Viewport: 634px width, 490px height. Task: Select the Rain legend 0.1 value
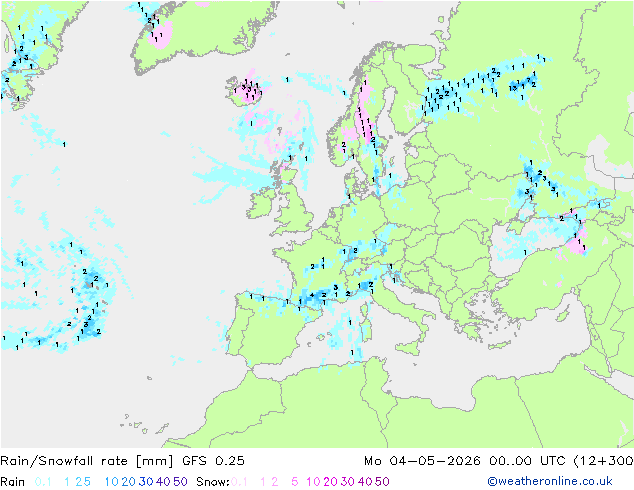click(x=43, y=482)
